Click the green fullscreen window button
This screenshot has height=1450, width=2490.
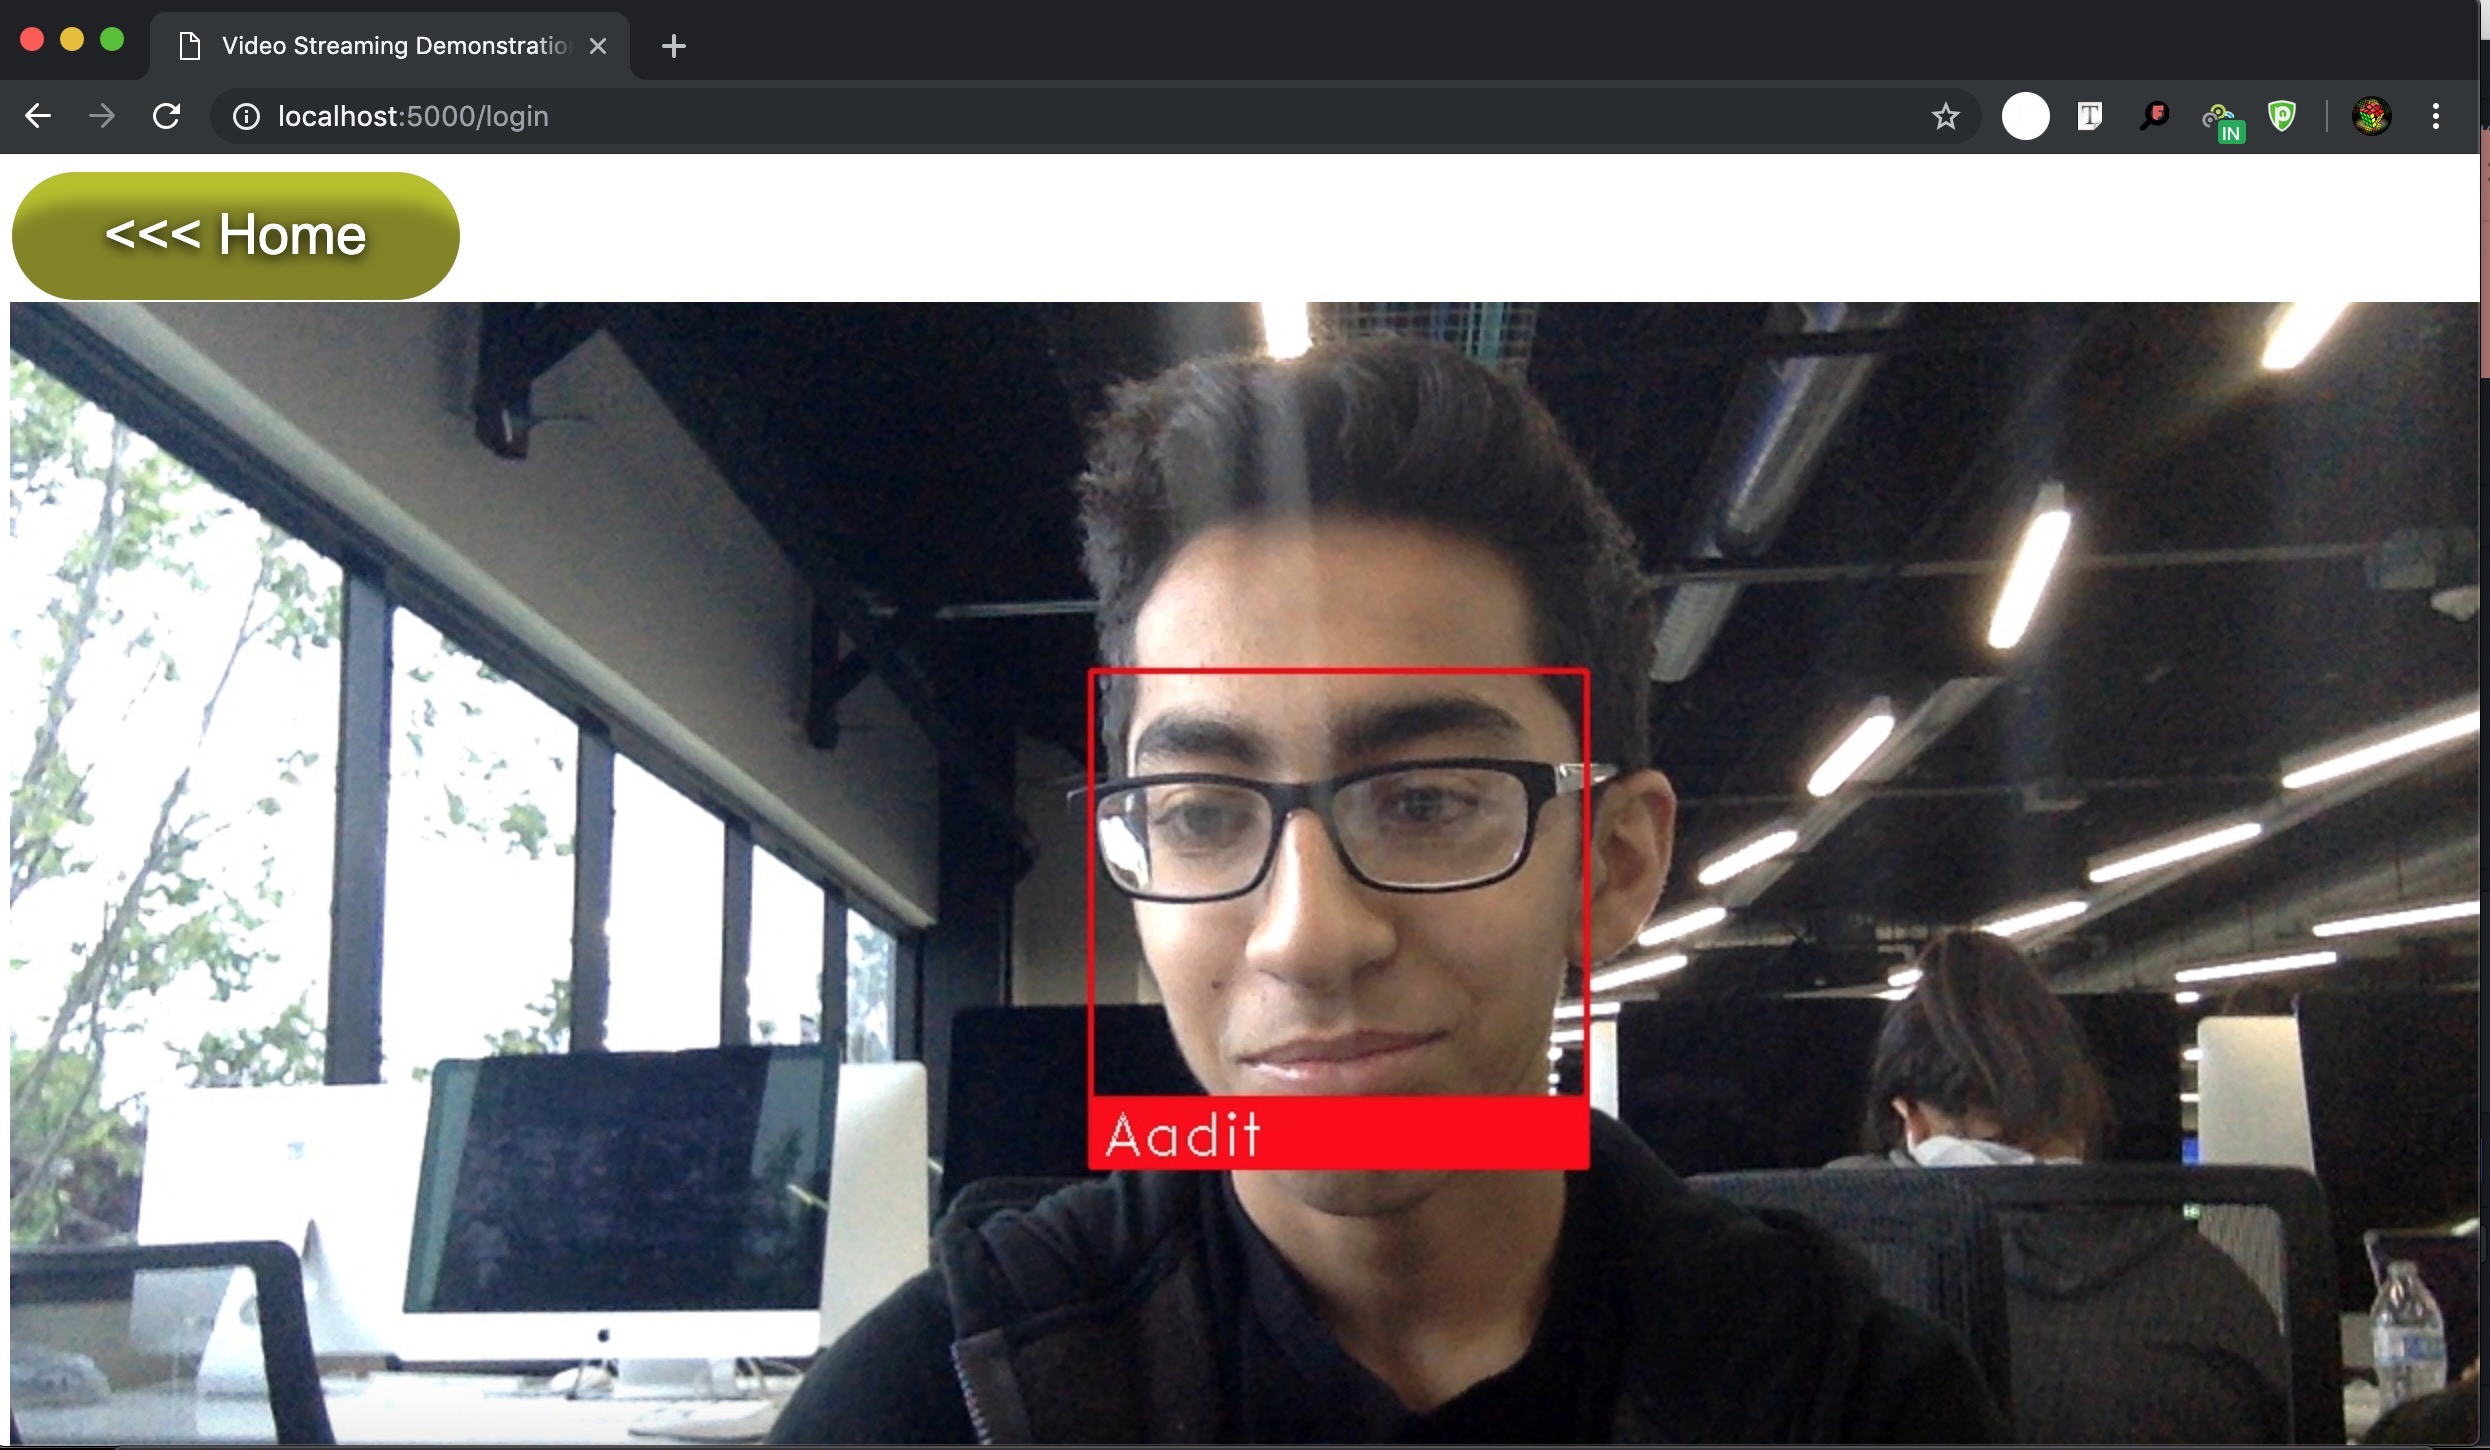tap(112, 39)
